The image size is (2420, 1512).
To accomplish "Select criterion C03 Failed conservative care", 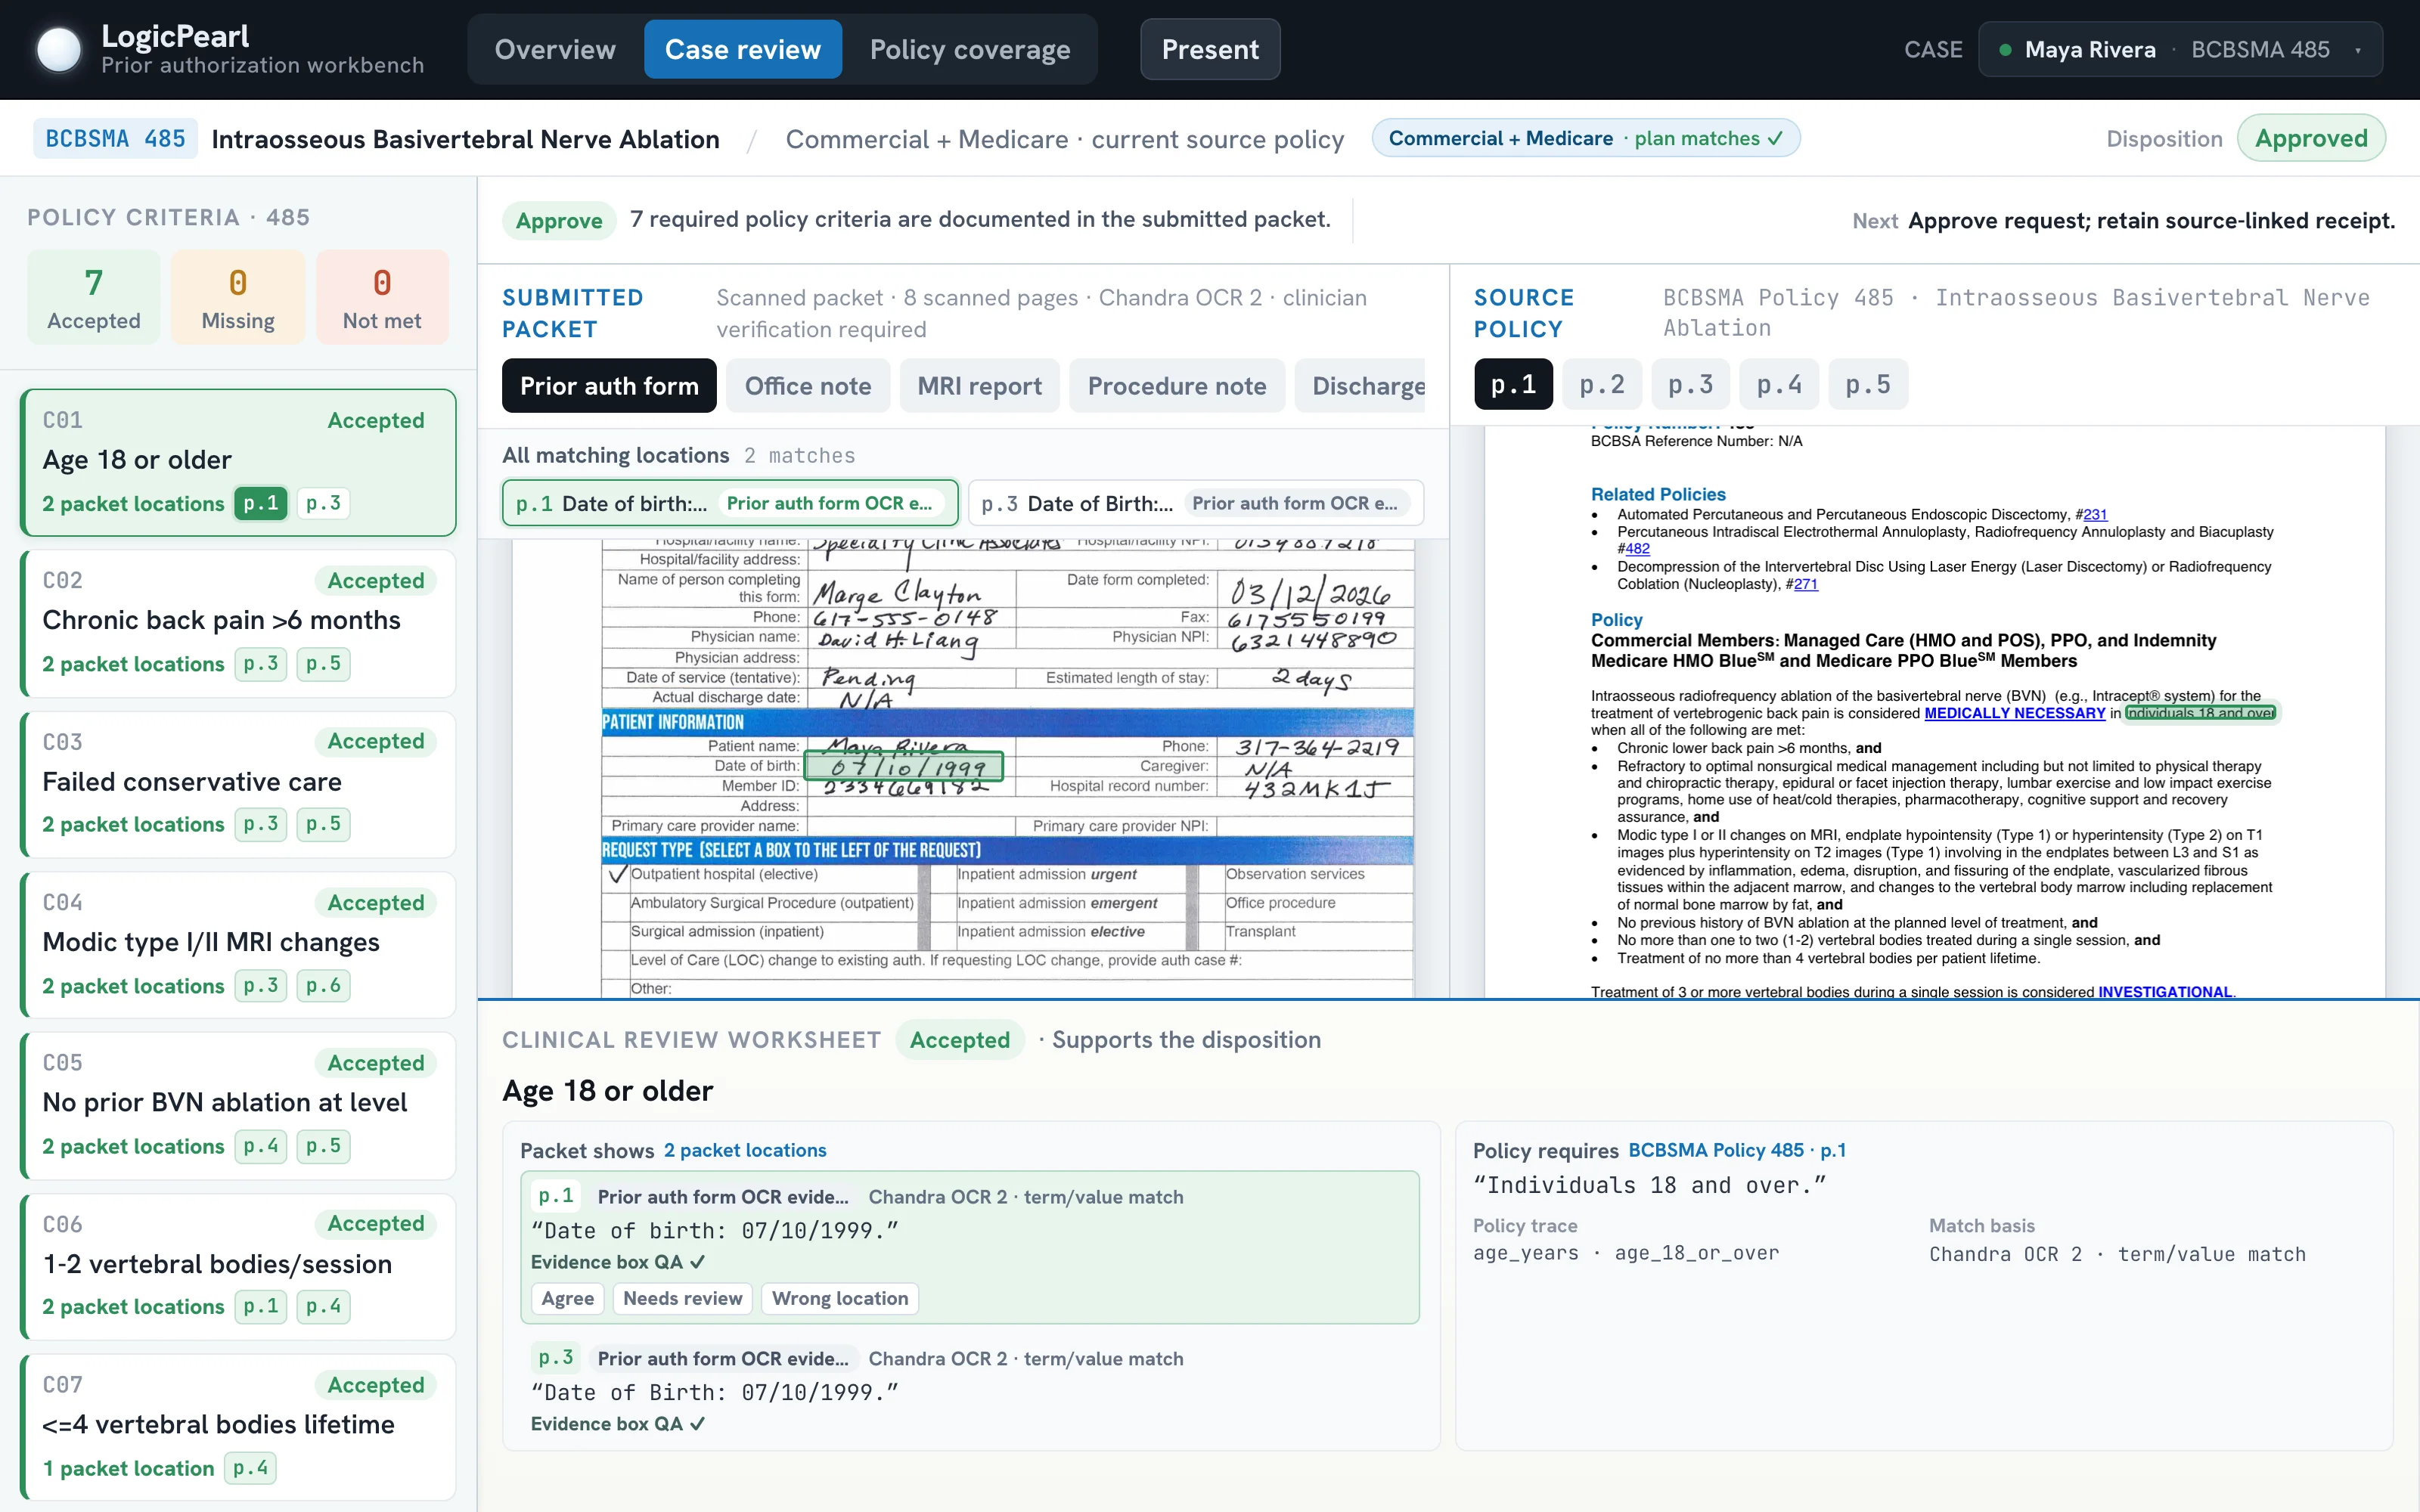I will (x=238, y=784).
